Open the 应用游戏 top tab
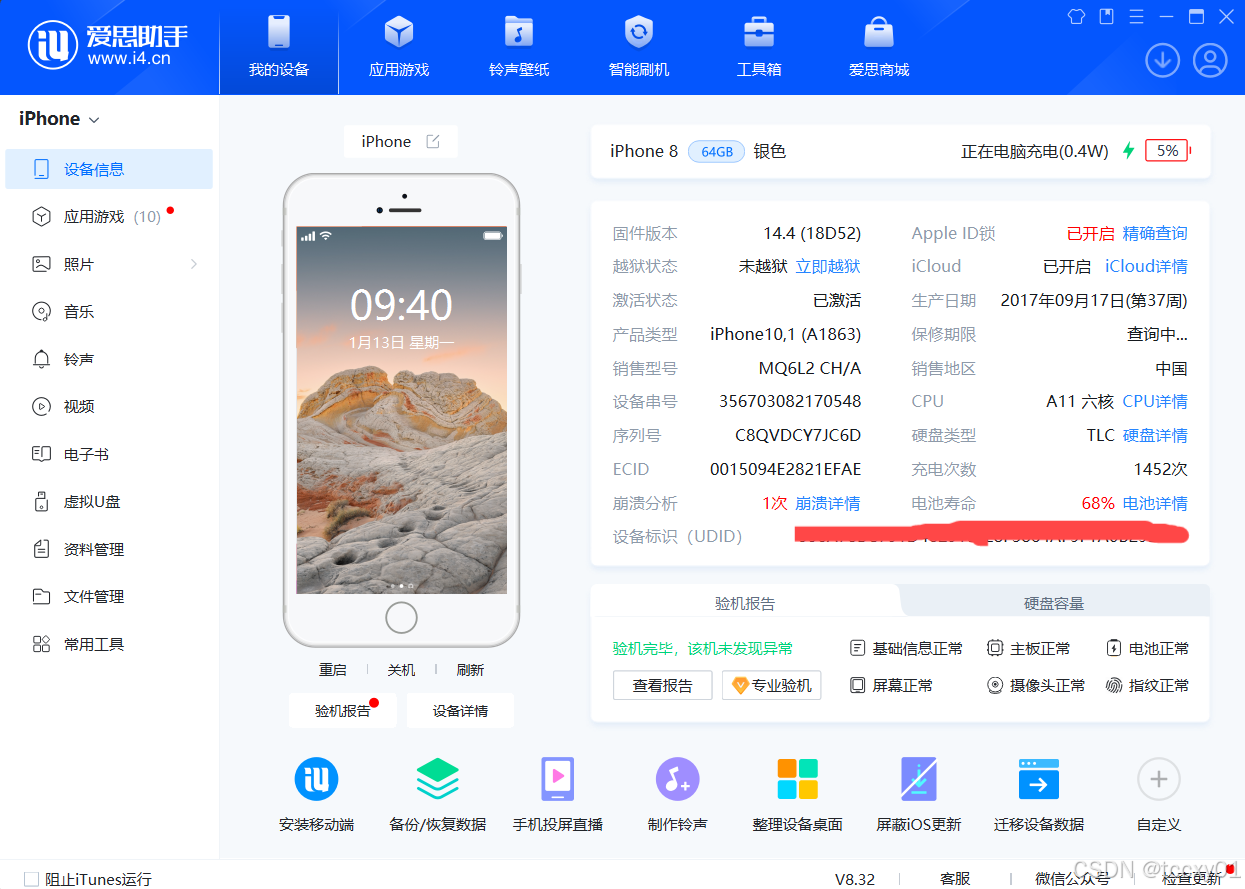1245x889 pixels. 399,47
